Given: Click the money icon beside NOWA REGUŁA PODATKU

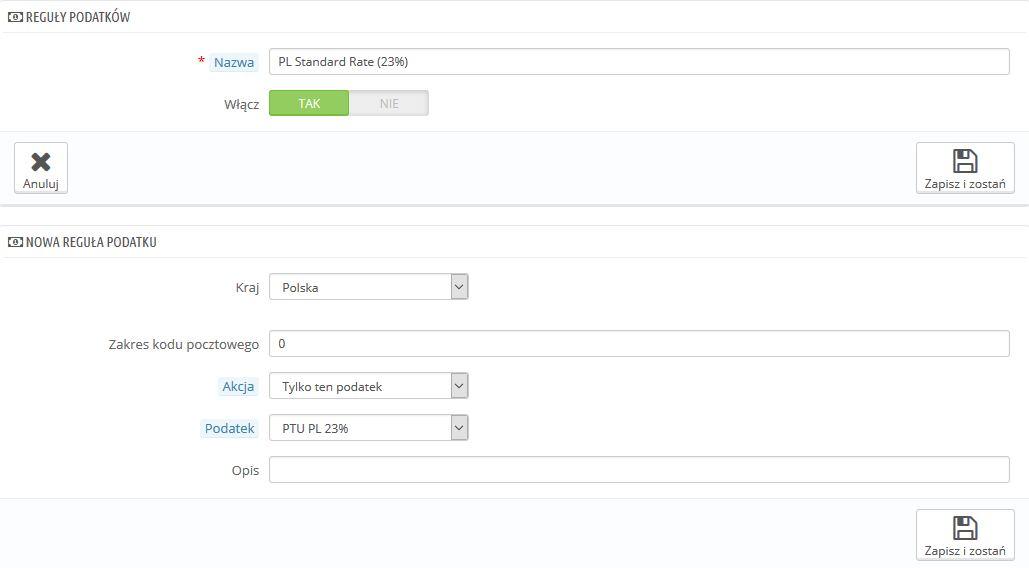Looking at the screenshot, I should tap(14, 242).
